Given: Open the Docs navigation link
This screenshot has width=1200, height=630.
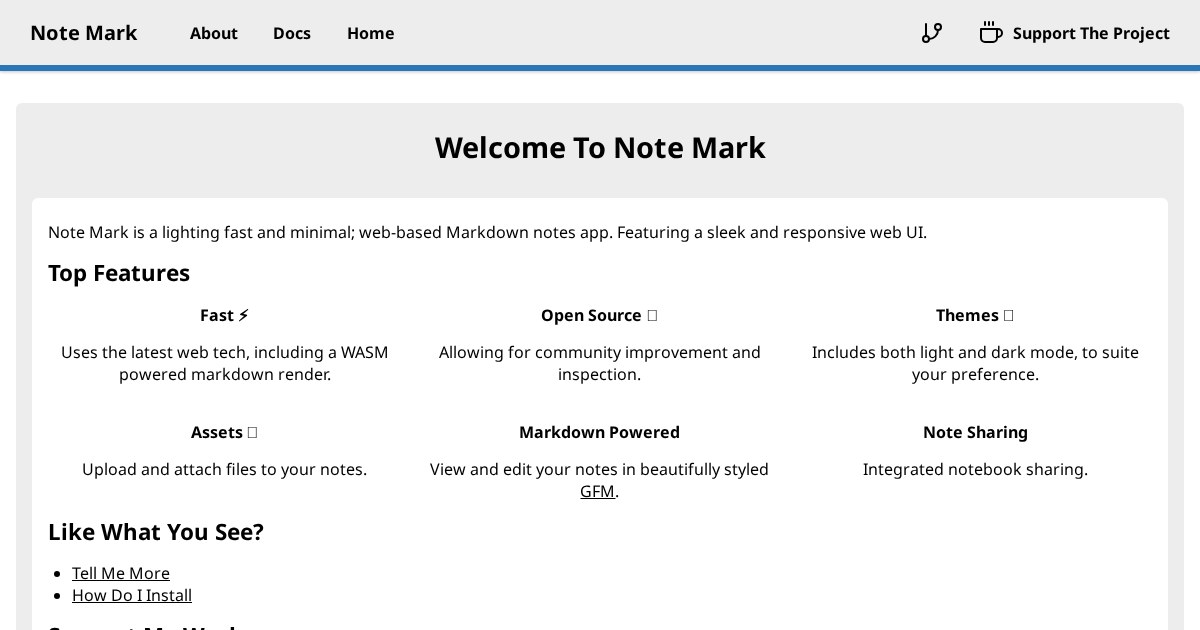Looking at the screenshot, I should click(x=292, y=33).
